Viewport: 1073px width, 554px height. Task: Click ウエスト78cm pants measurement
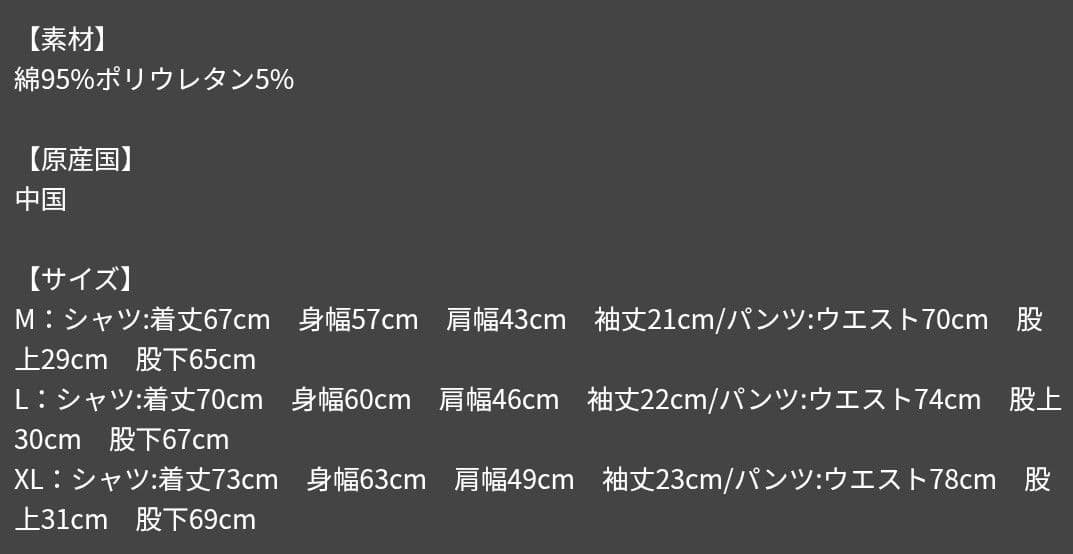pyautogui.click(x=910, y=480)
